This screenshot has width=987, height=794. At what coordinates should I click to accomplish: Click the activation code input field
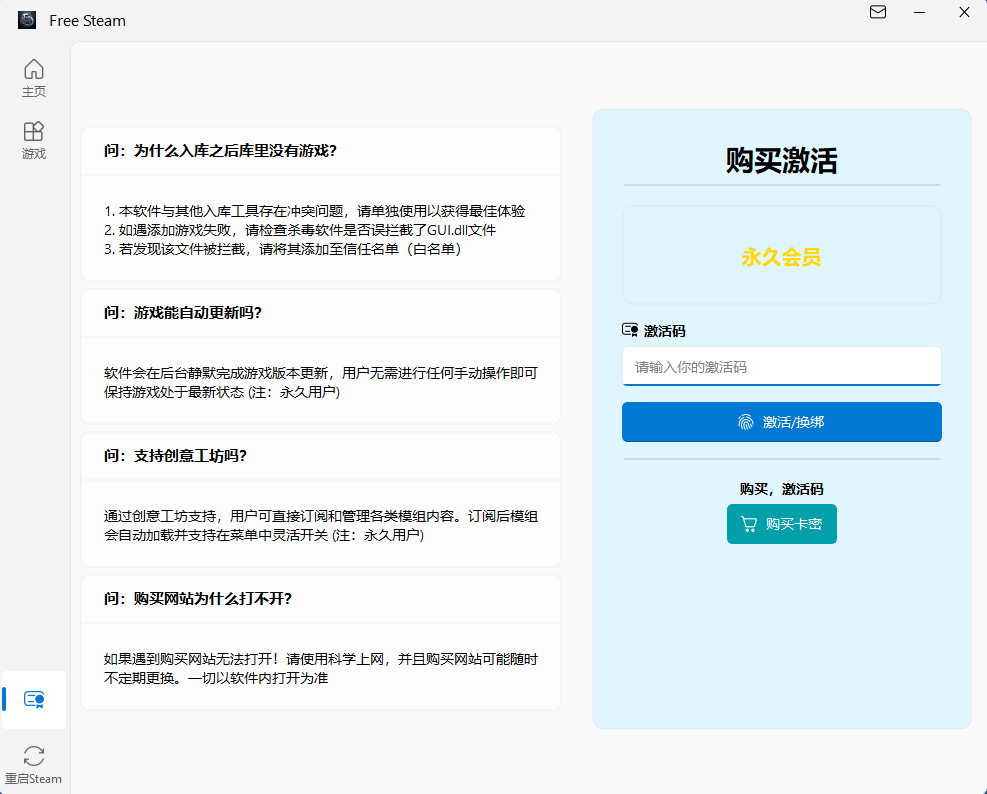(781, 366)
